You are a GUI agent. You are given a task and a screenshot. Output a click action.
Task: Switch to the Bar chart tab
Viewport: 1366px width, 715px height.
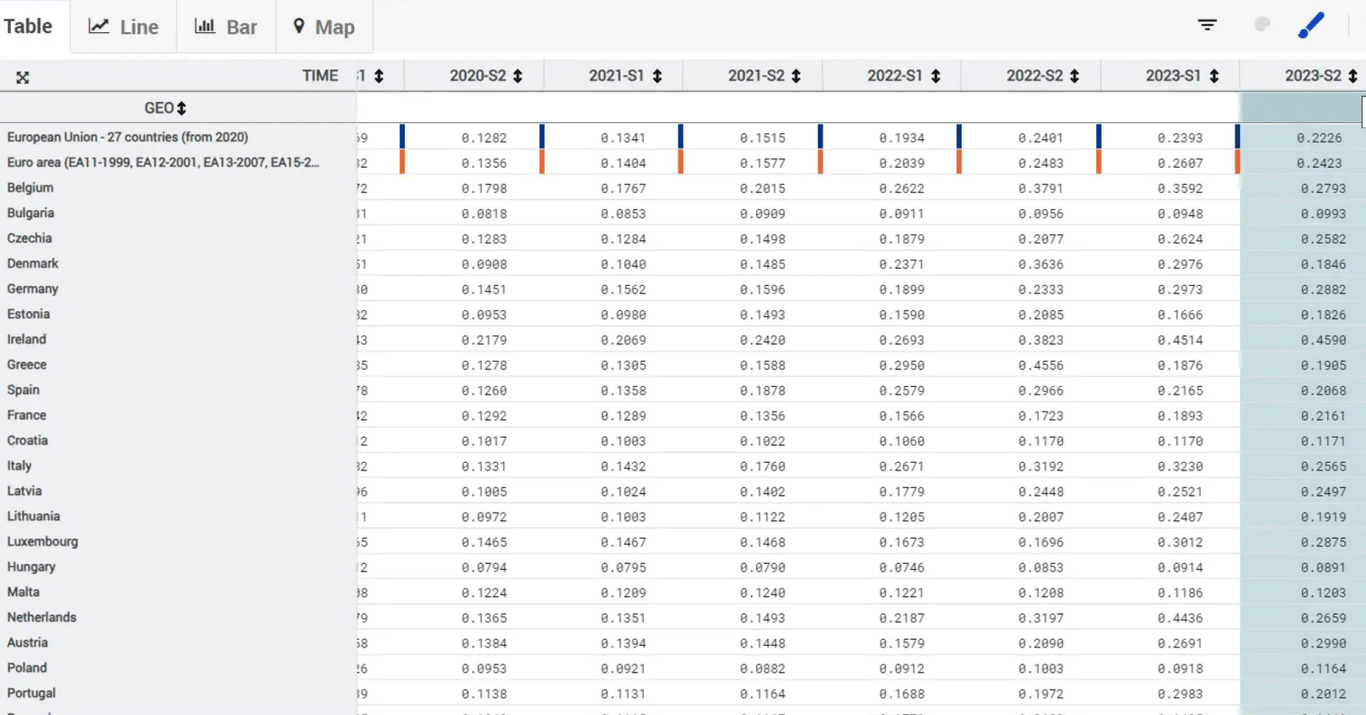pos(226,27)
